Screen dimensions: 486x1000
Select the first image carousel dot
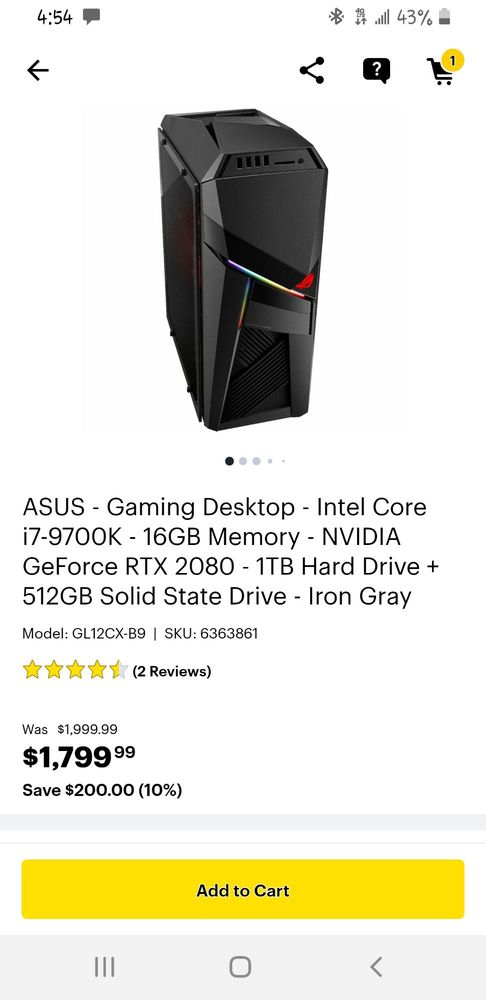point(230,461)
